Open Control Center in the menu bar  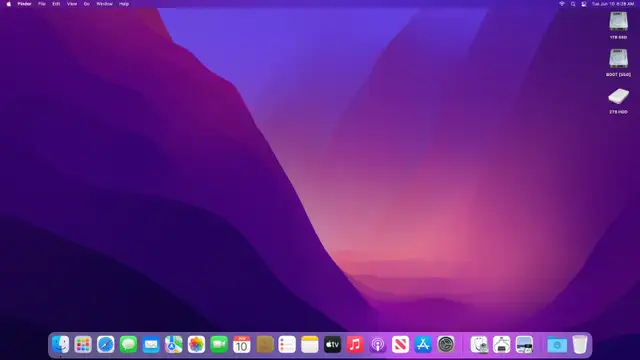584,4
